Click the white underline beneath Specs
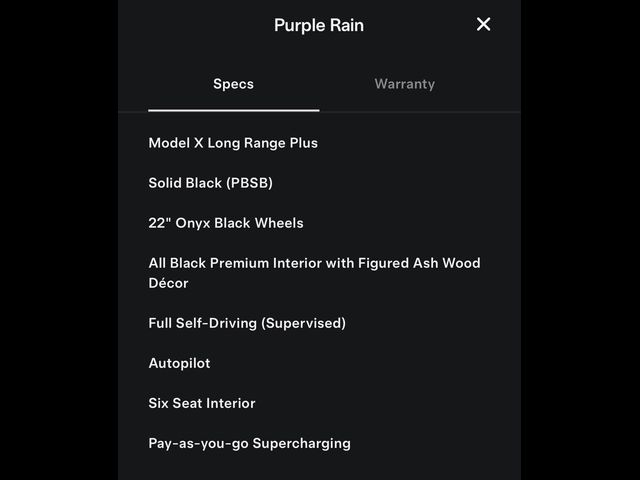Image resolution: width=640 pixels, height=480 pixels. [233, 110]
